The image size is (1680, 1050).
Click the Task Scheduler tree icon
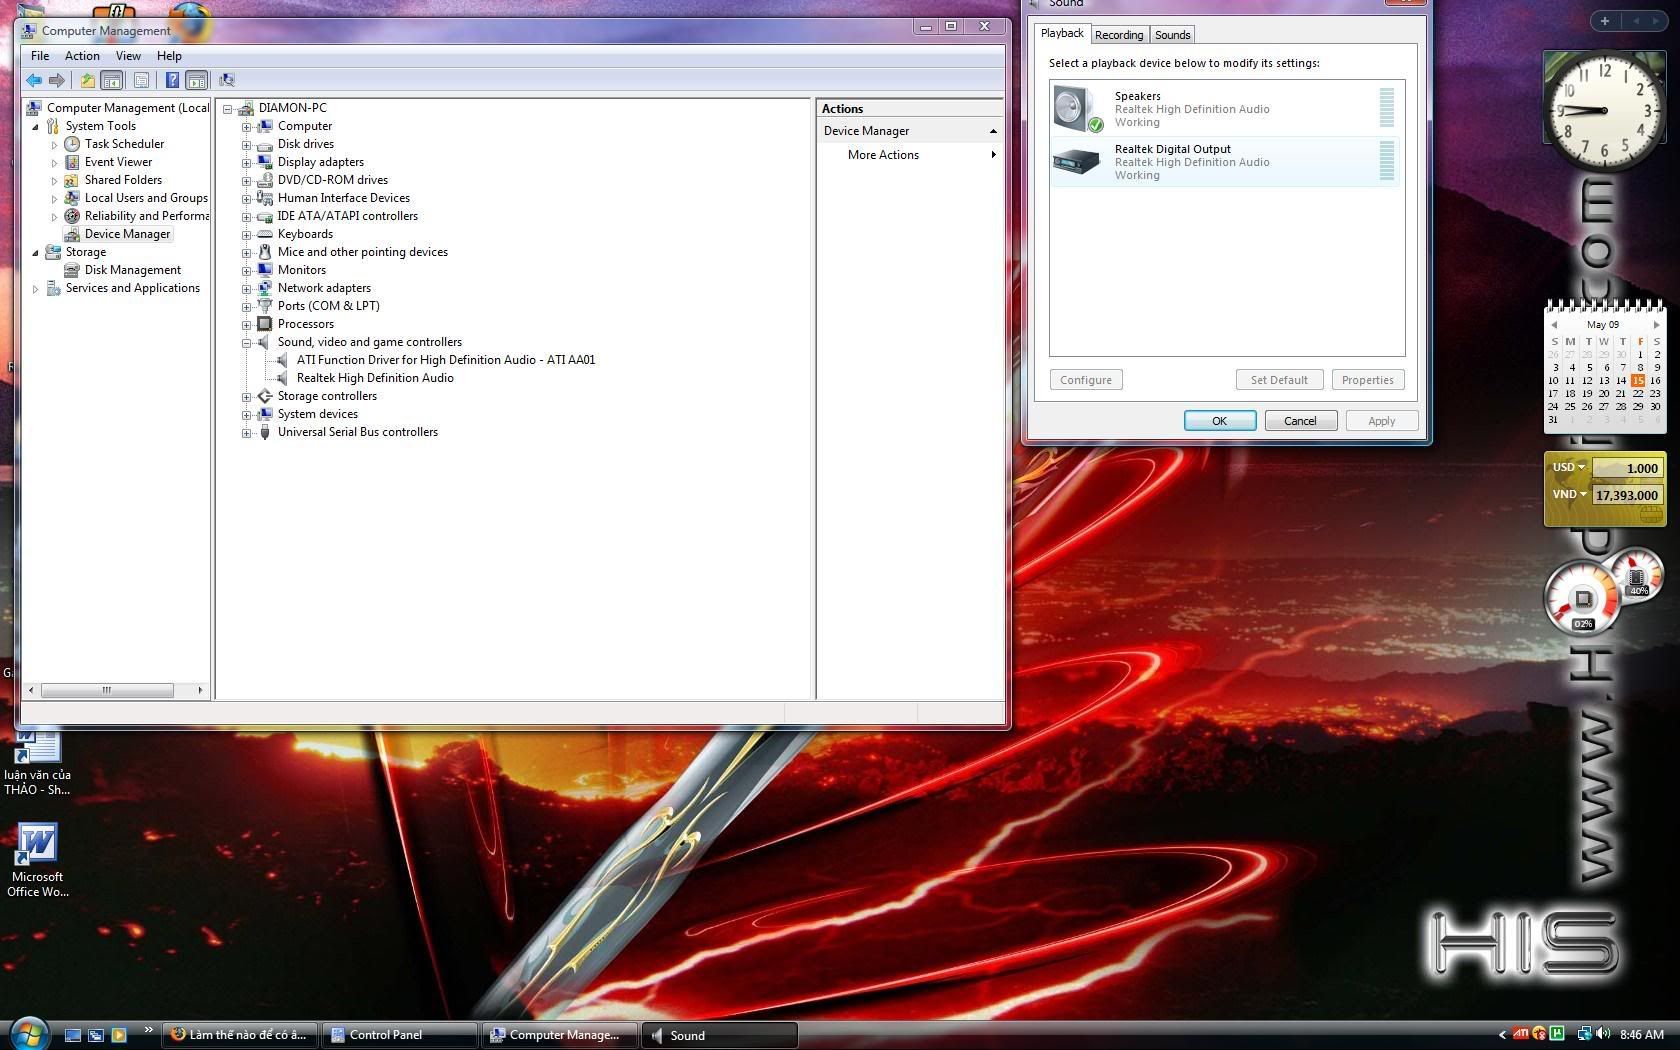click(72, 144)
